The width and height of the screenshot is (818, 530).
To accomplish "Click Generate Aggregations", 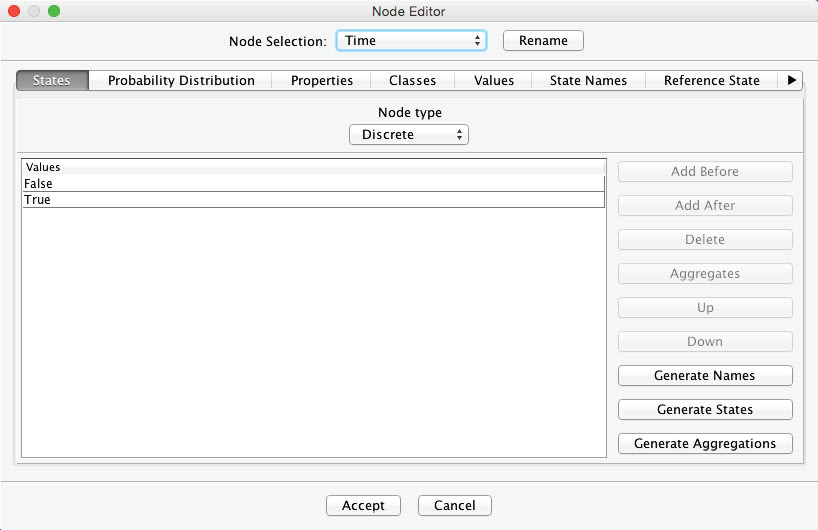I will (705, 443).
